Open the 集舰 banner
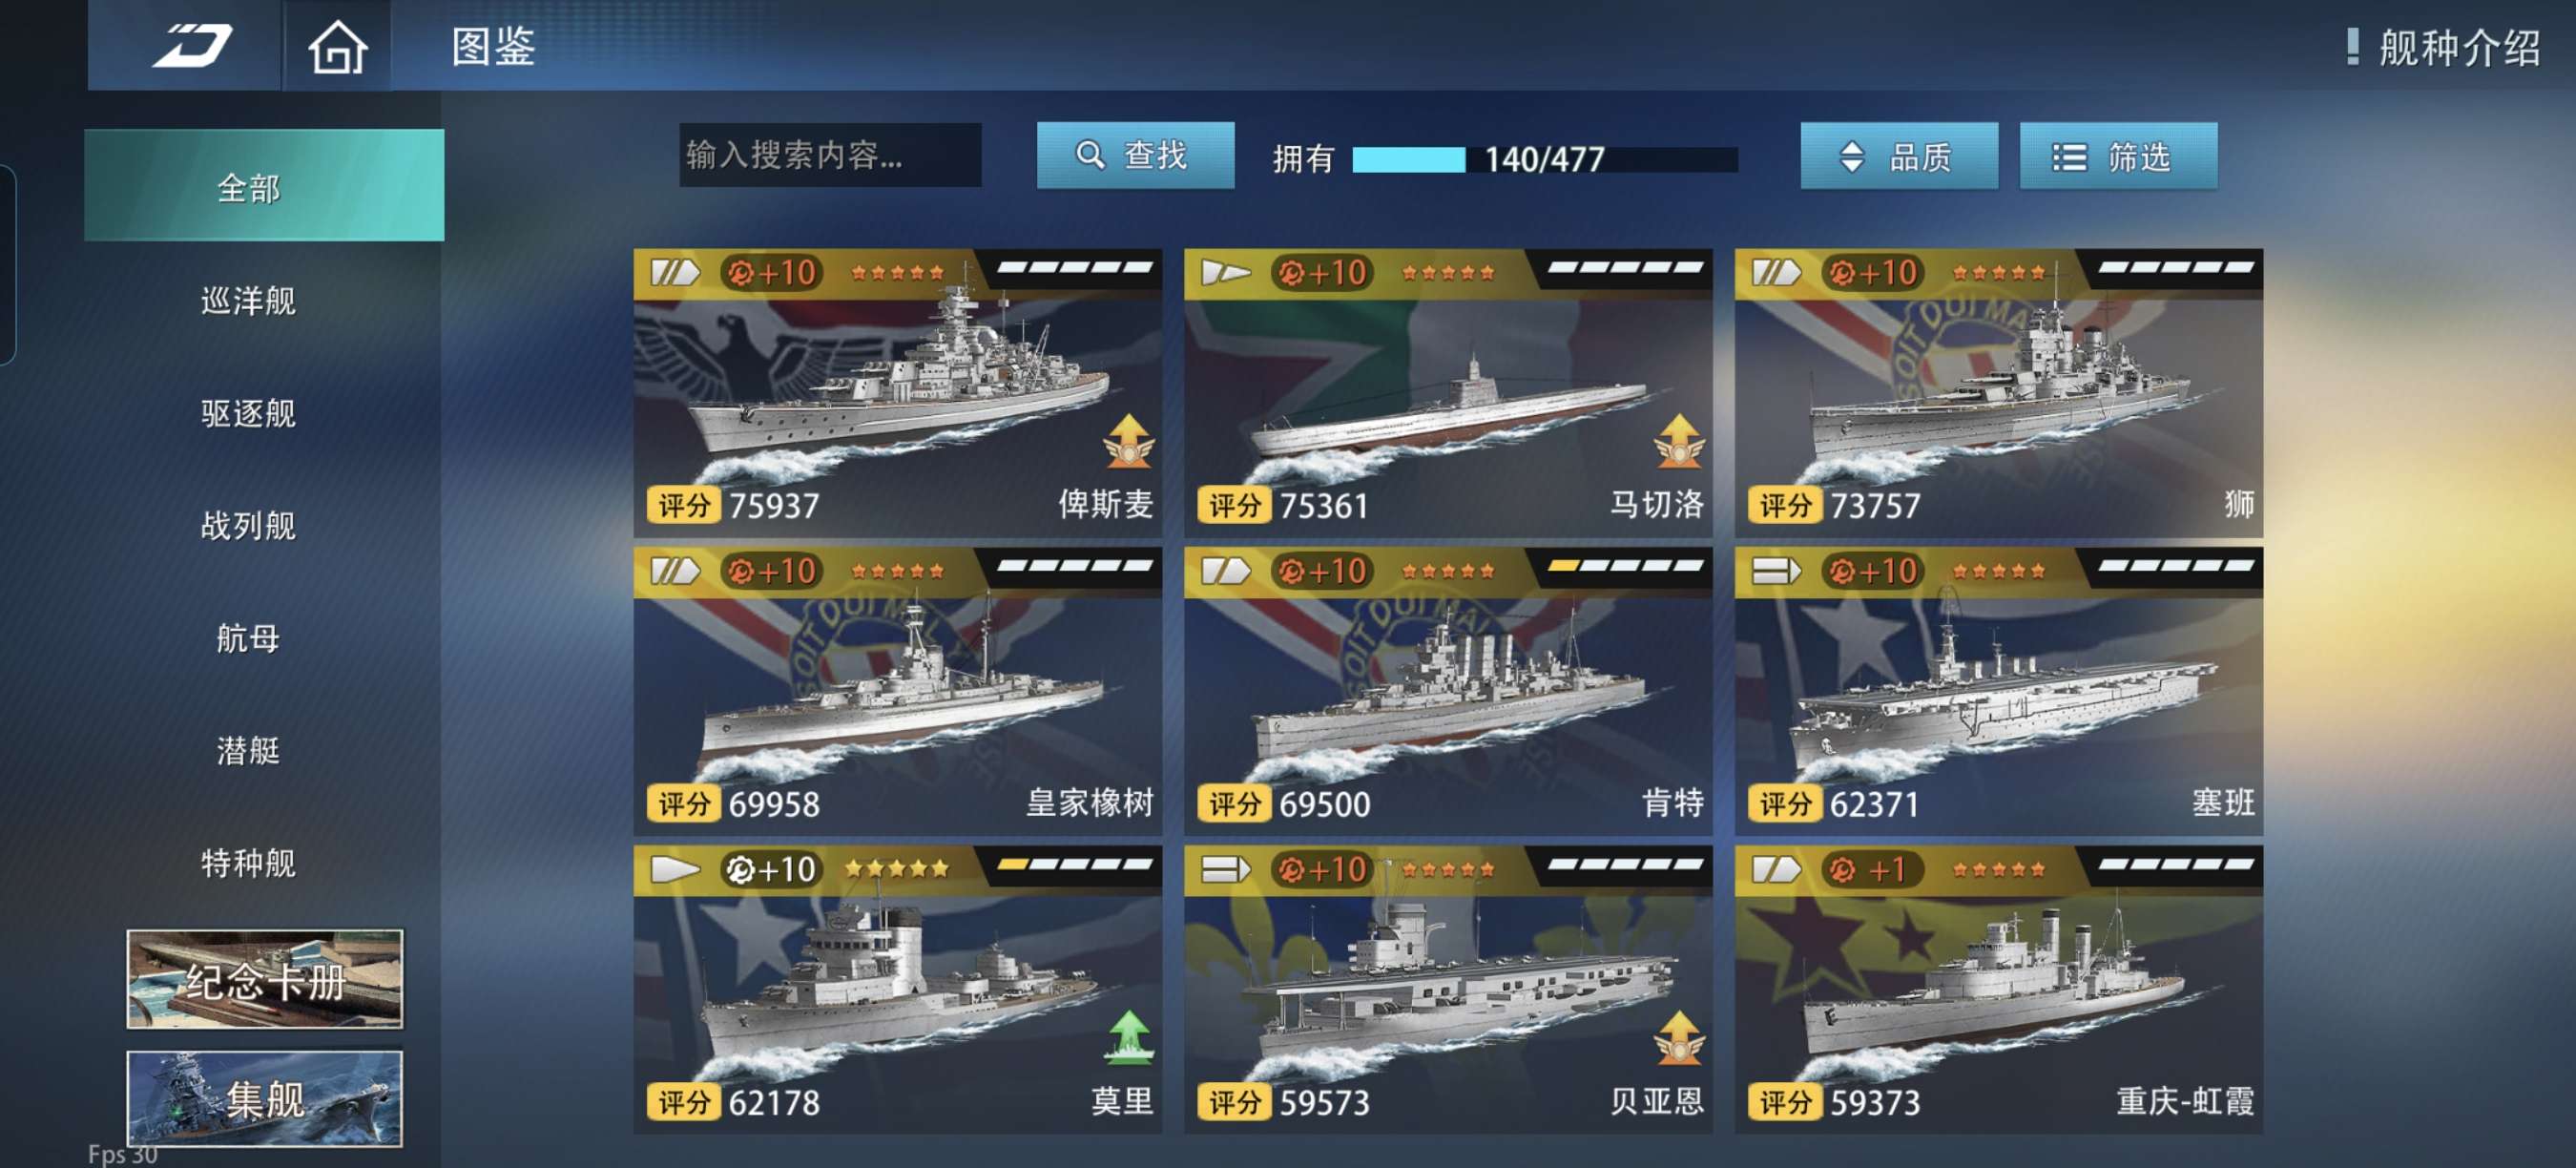Viewport: 2576px width, 1168px height. click(x=265, y=1098)
